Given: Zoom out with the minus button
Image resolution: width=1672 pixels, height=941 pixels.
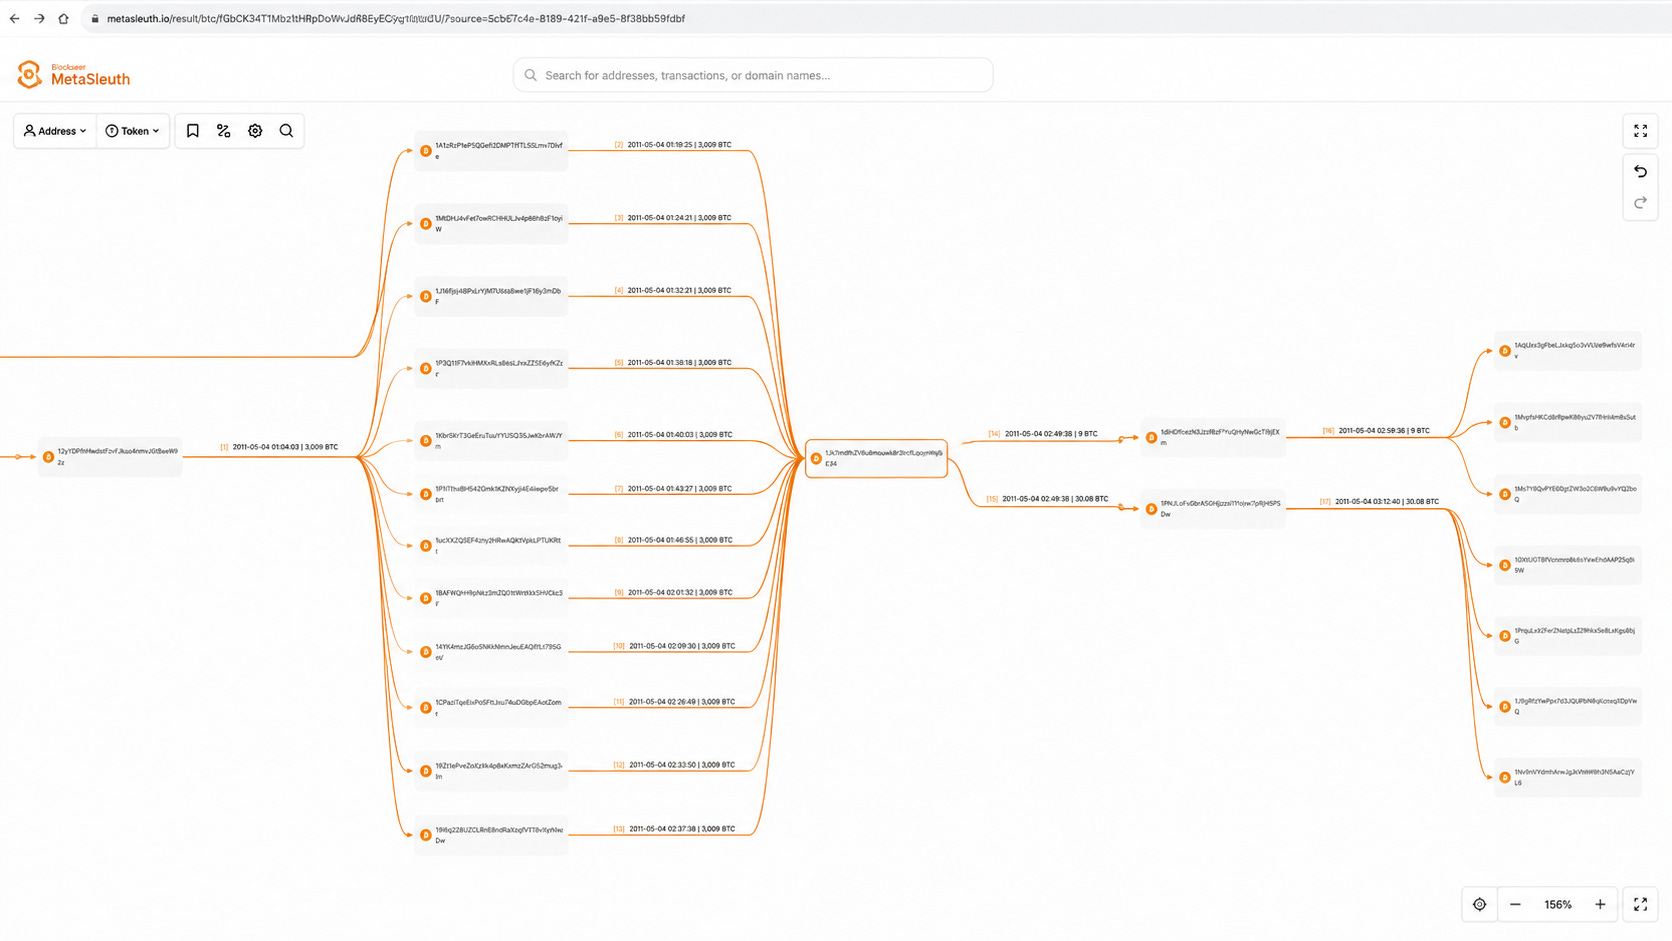Looking at the screenshot, I should coord(1515,904).
